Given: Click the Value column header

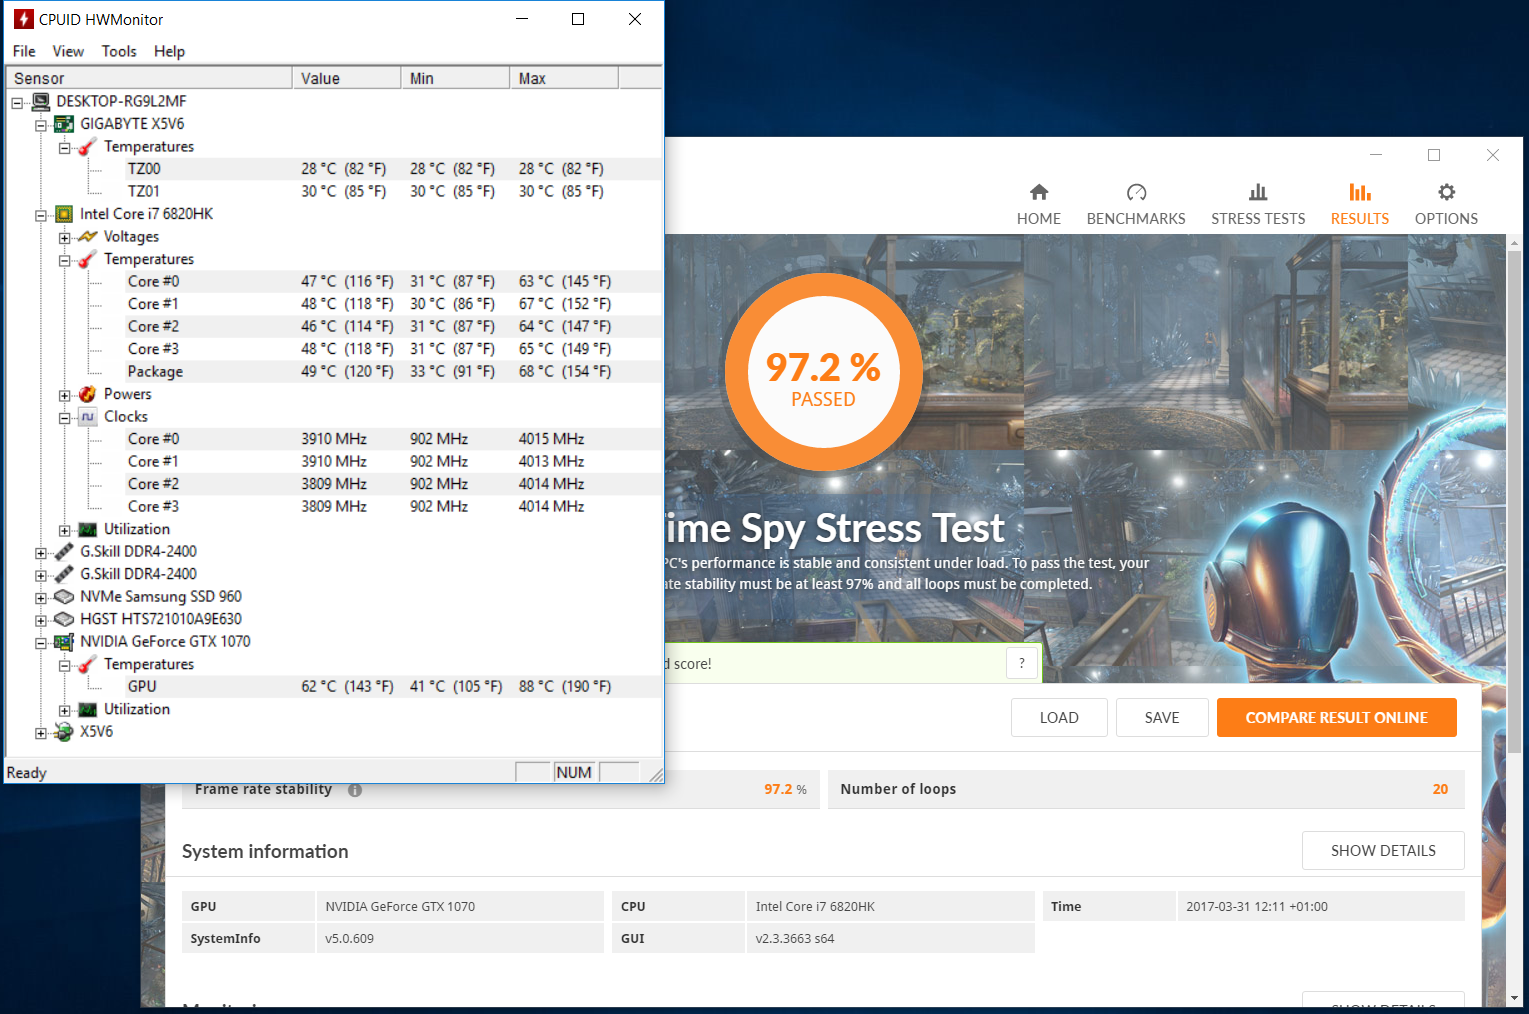Looking at the screenshot, I should (x=347, y=78).
